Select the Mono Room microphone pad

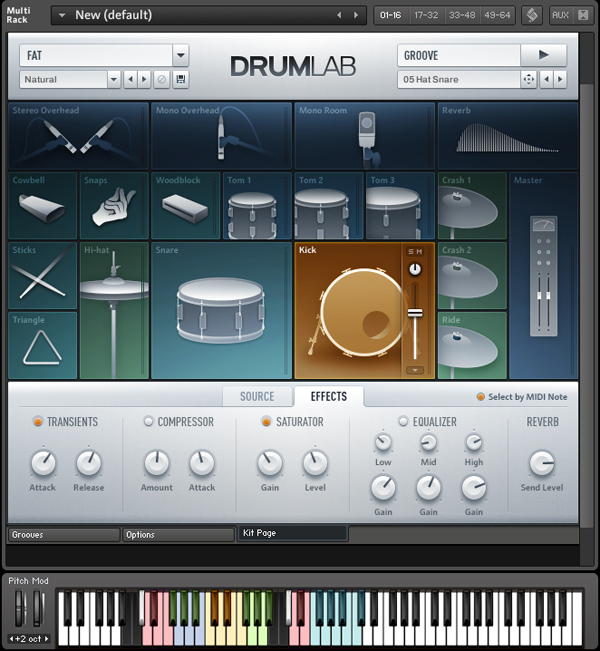(365, 135)
